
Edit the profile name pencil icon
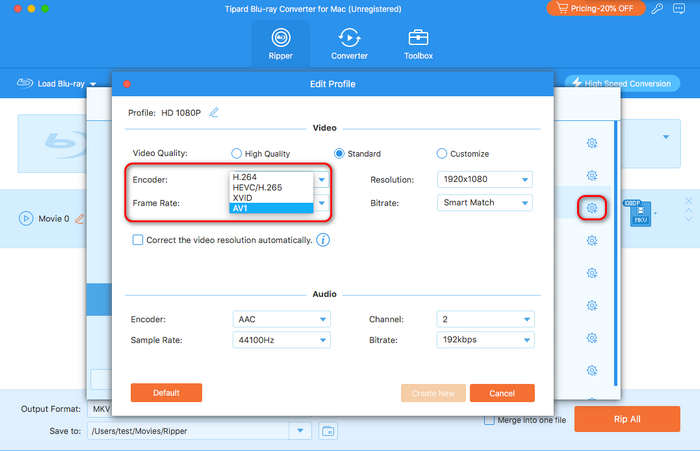click(214, 113)
